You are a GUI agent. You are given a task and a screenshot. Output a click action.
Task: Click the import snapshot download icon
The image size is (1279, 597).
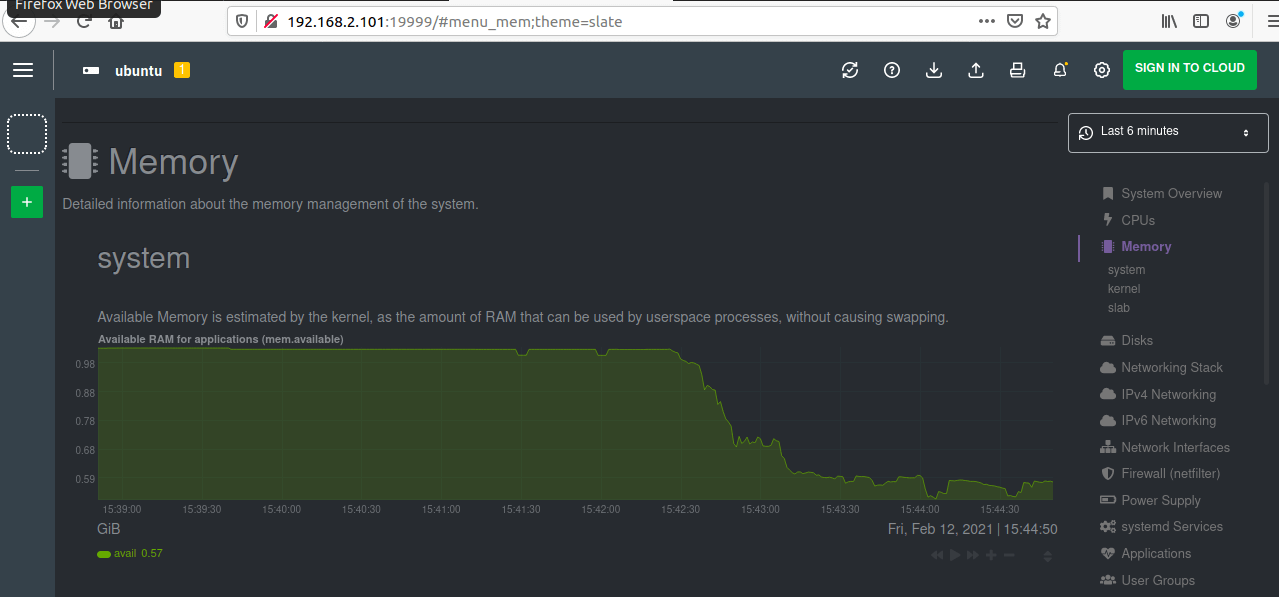(x=934, y=70)
